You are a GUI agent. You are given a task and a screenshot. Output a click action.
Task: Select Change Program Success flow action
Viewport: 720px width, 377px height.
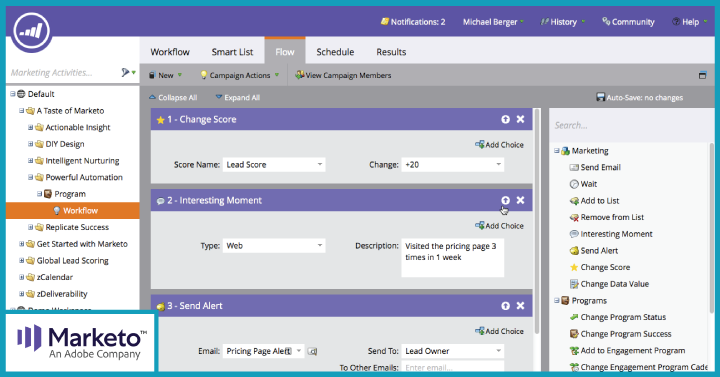[x=620, y=334]
